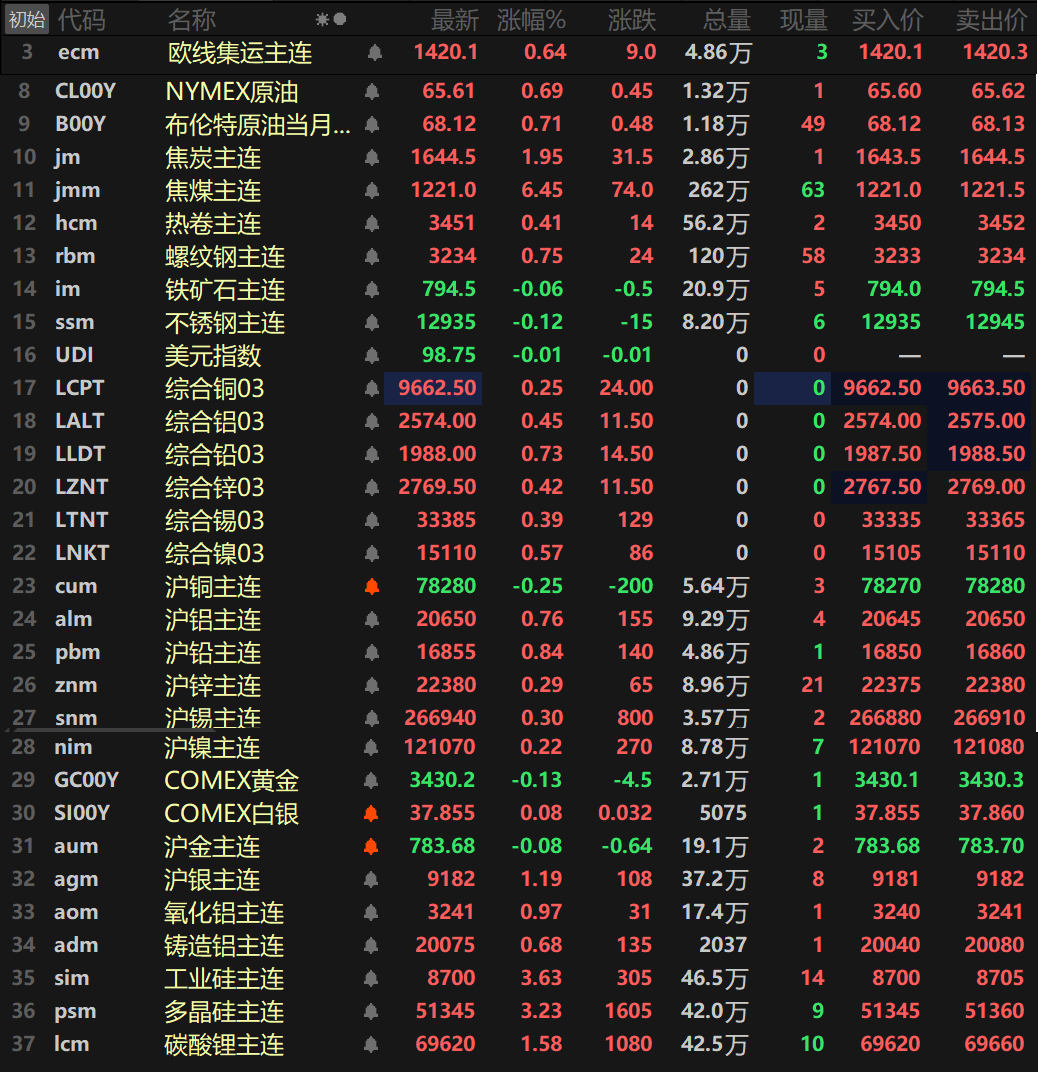Open the 螺纹钢主连 contract
Viewport: 1038px width, 1072px height.
click(225, 257)
